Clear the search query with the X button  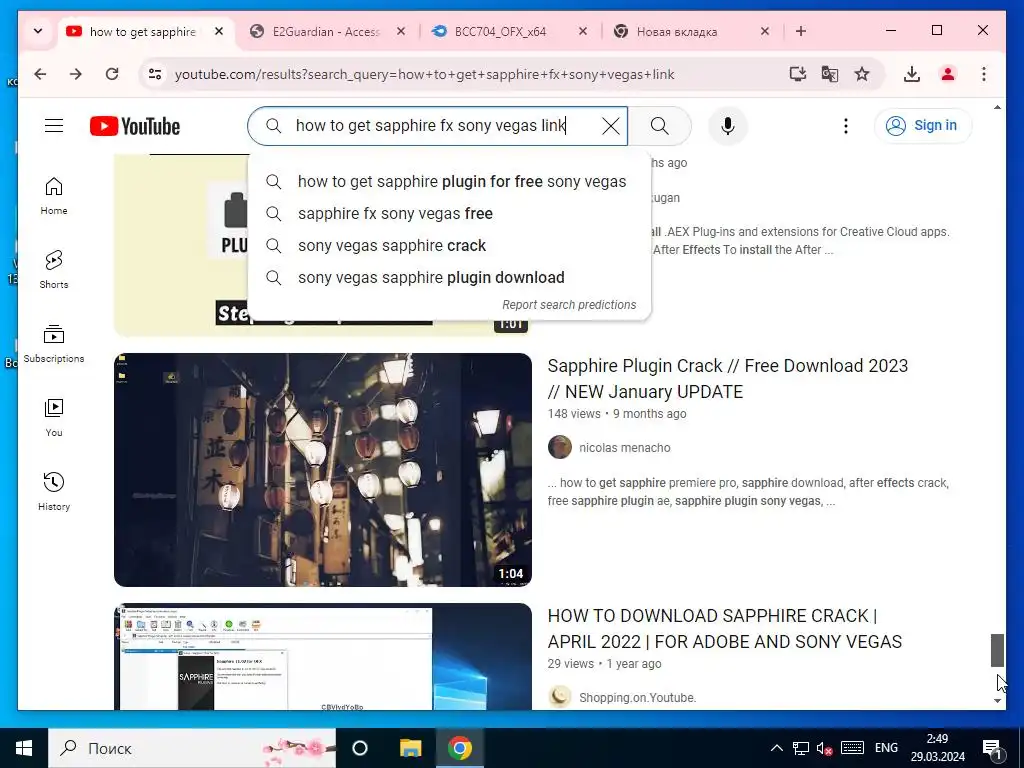[x=611, y=126]
